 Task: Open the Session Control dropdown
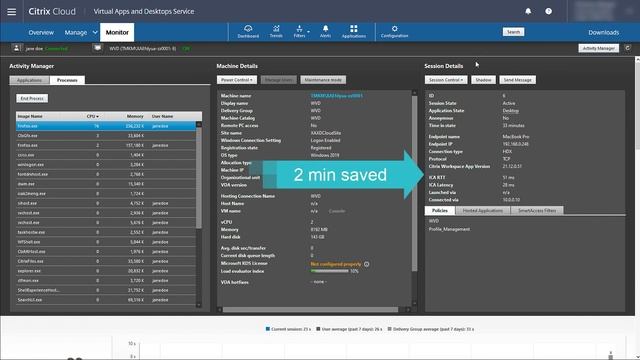(446, 80)
